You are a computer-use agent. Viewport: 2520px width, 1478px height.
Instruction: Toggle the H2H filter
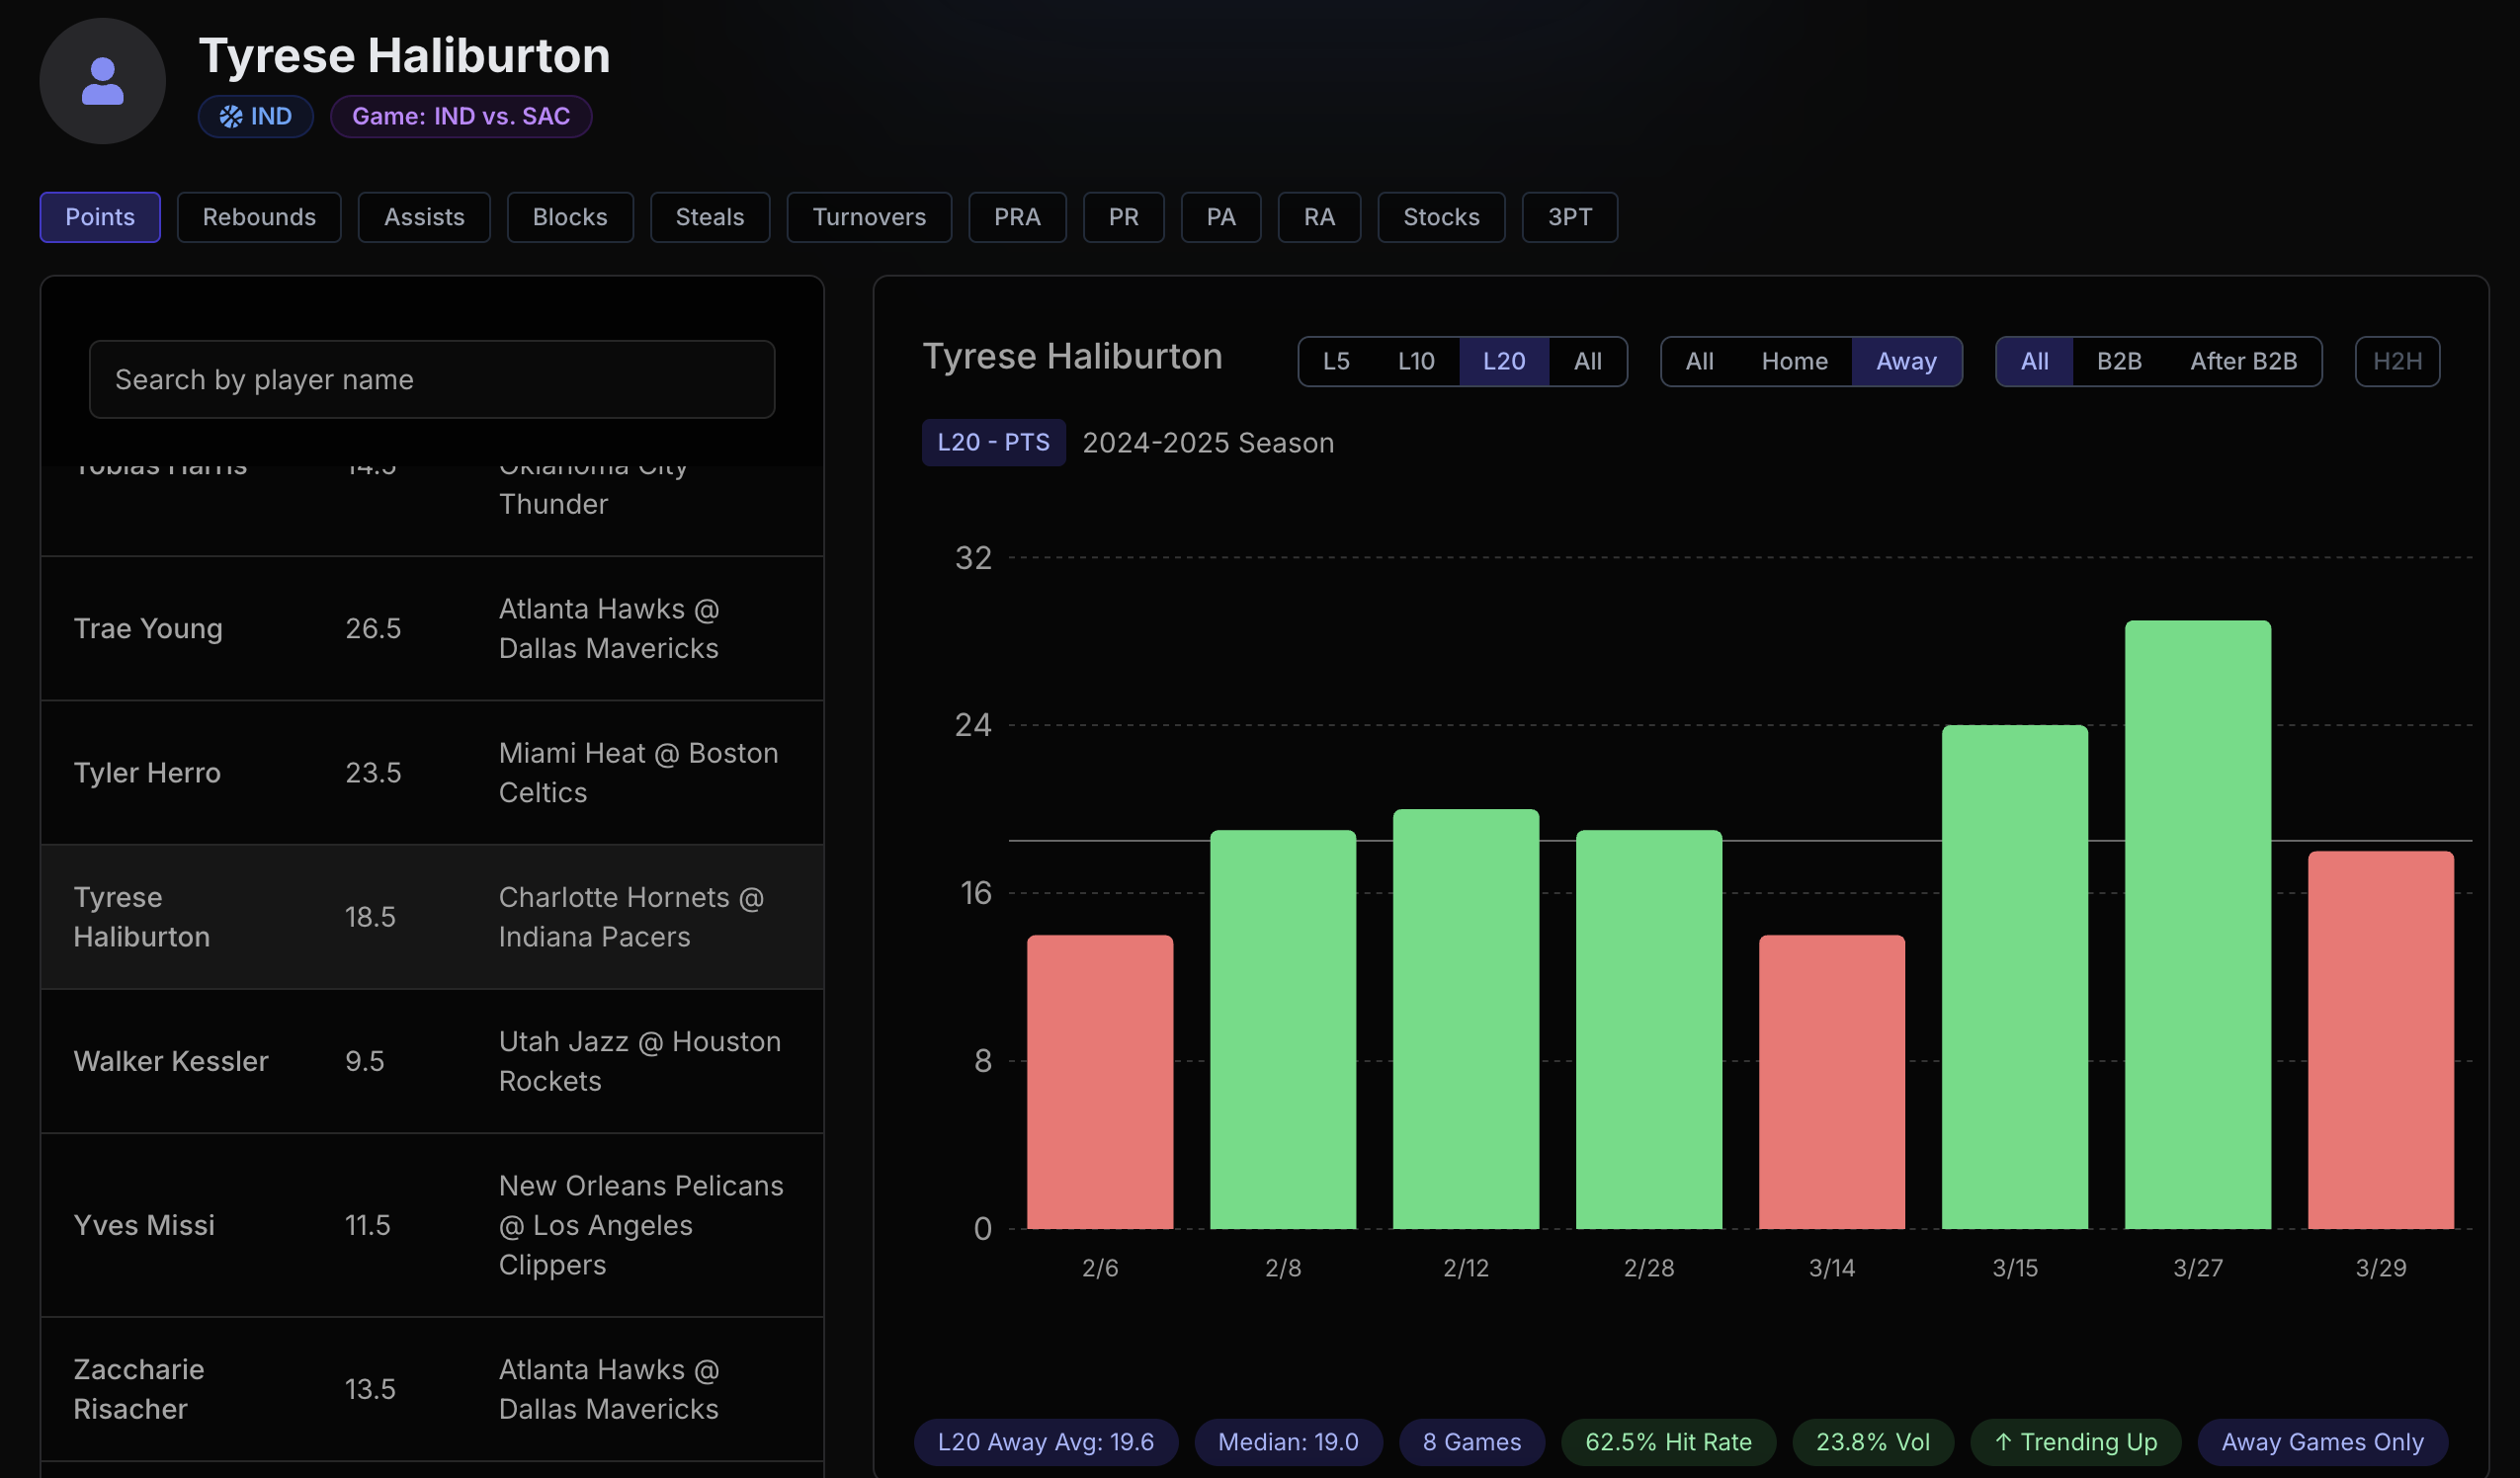tap(2397, 361)
